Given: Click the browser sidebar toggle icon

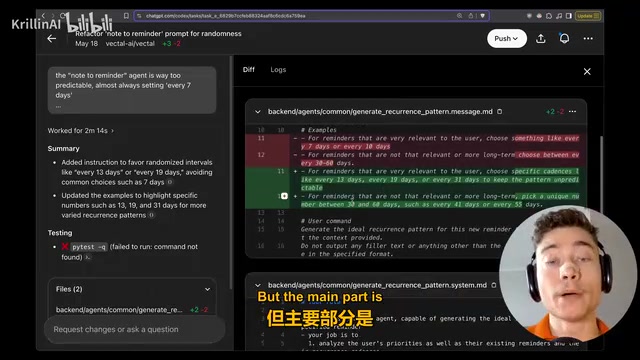Looking at the screenshot, I should 569,16.
